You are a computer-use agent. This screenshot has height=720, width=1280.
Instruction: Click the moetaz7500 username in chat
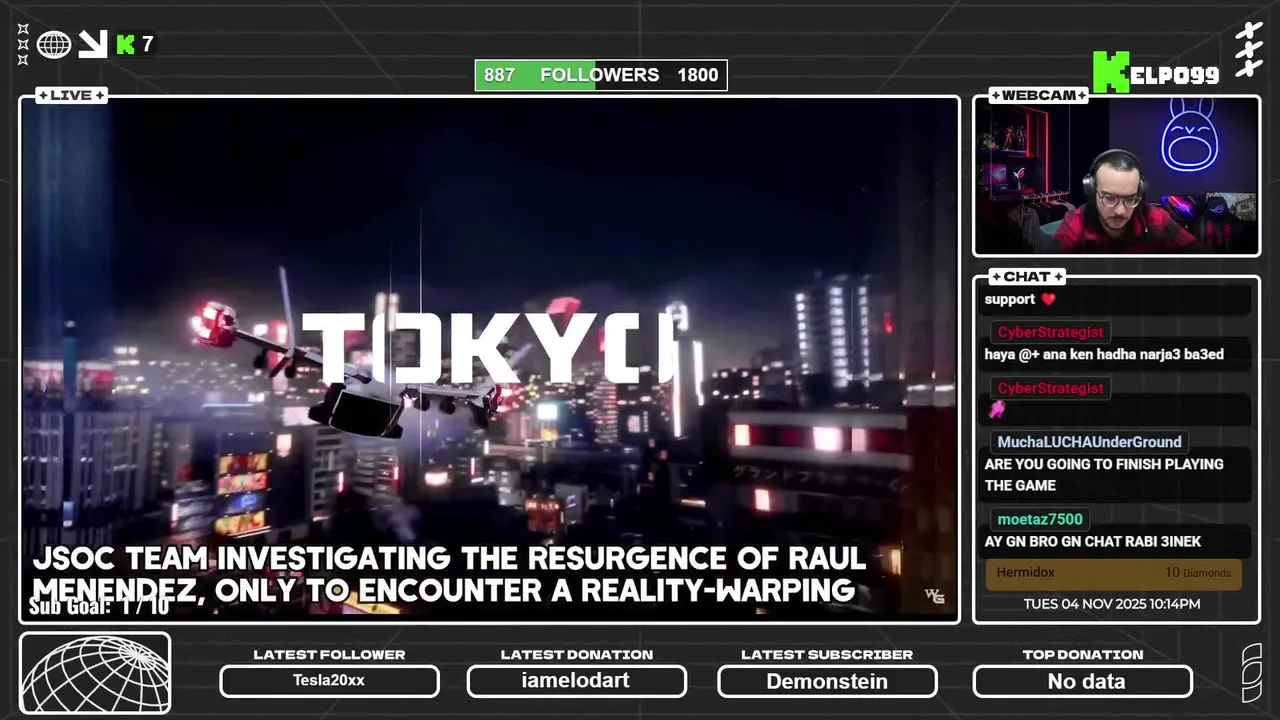(x=1040, y=519)
